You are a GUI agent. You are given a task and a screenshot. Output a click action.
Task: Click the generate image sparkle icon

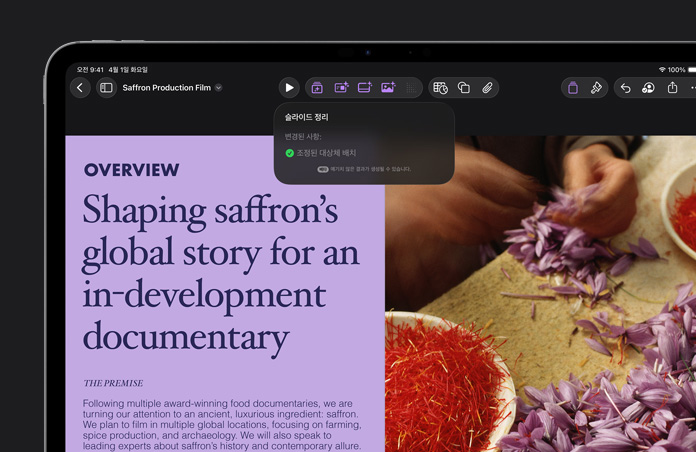point(388,88)
